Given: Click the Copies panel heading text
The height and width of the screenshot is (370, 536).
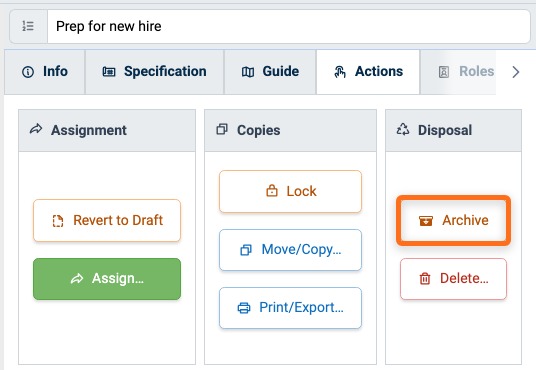Looking at the screenshot, I should pos(259,130).
